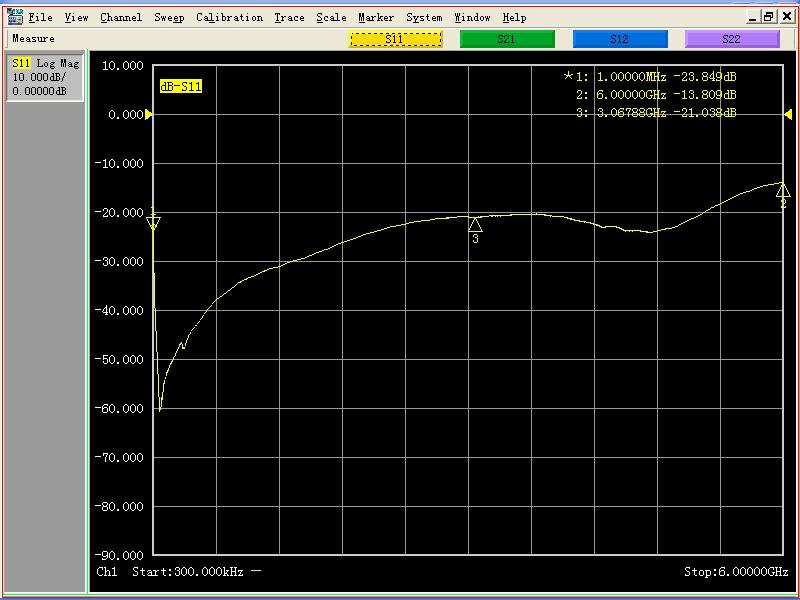Open the Scale menu
This screenshot has height=600, width=800.
pyautogui.click(x=331, y=17)
